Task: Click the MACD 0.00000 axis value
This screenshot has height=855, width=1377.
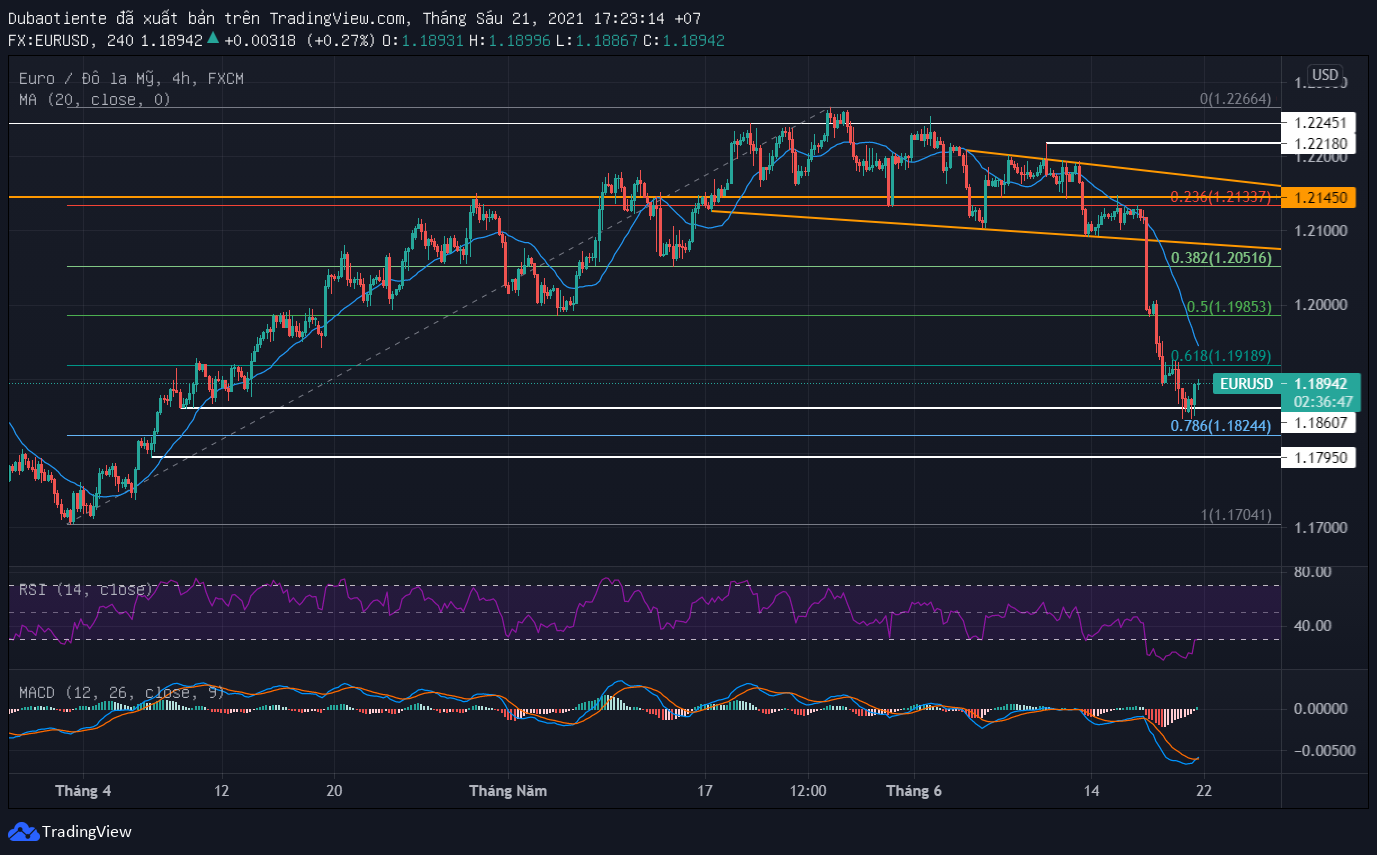Action: click(1320, 708)
